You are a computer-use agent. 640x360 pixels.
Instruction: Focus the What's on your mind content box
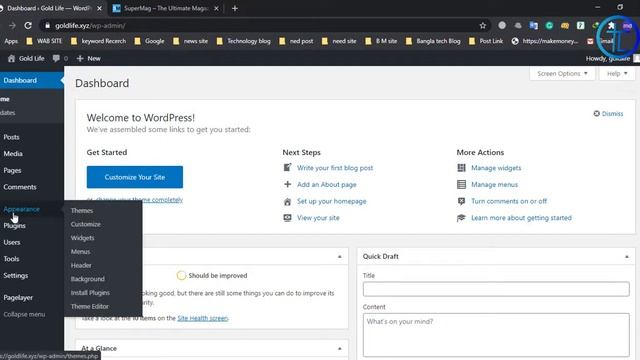[x=496, y=335]
